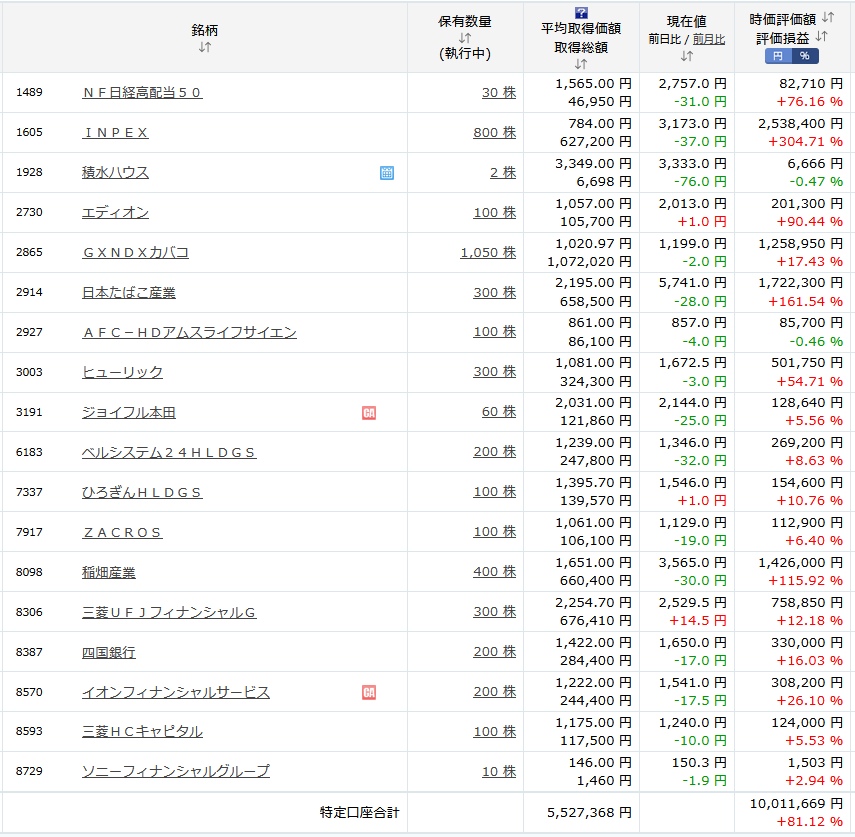
Task: Select stock code 8729
Action: click(29, 771)
